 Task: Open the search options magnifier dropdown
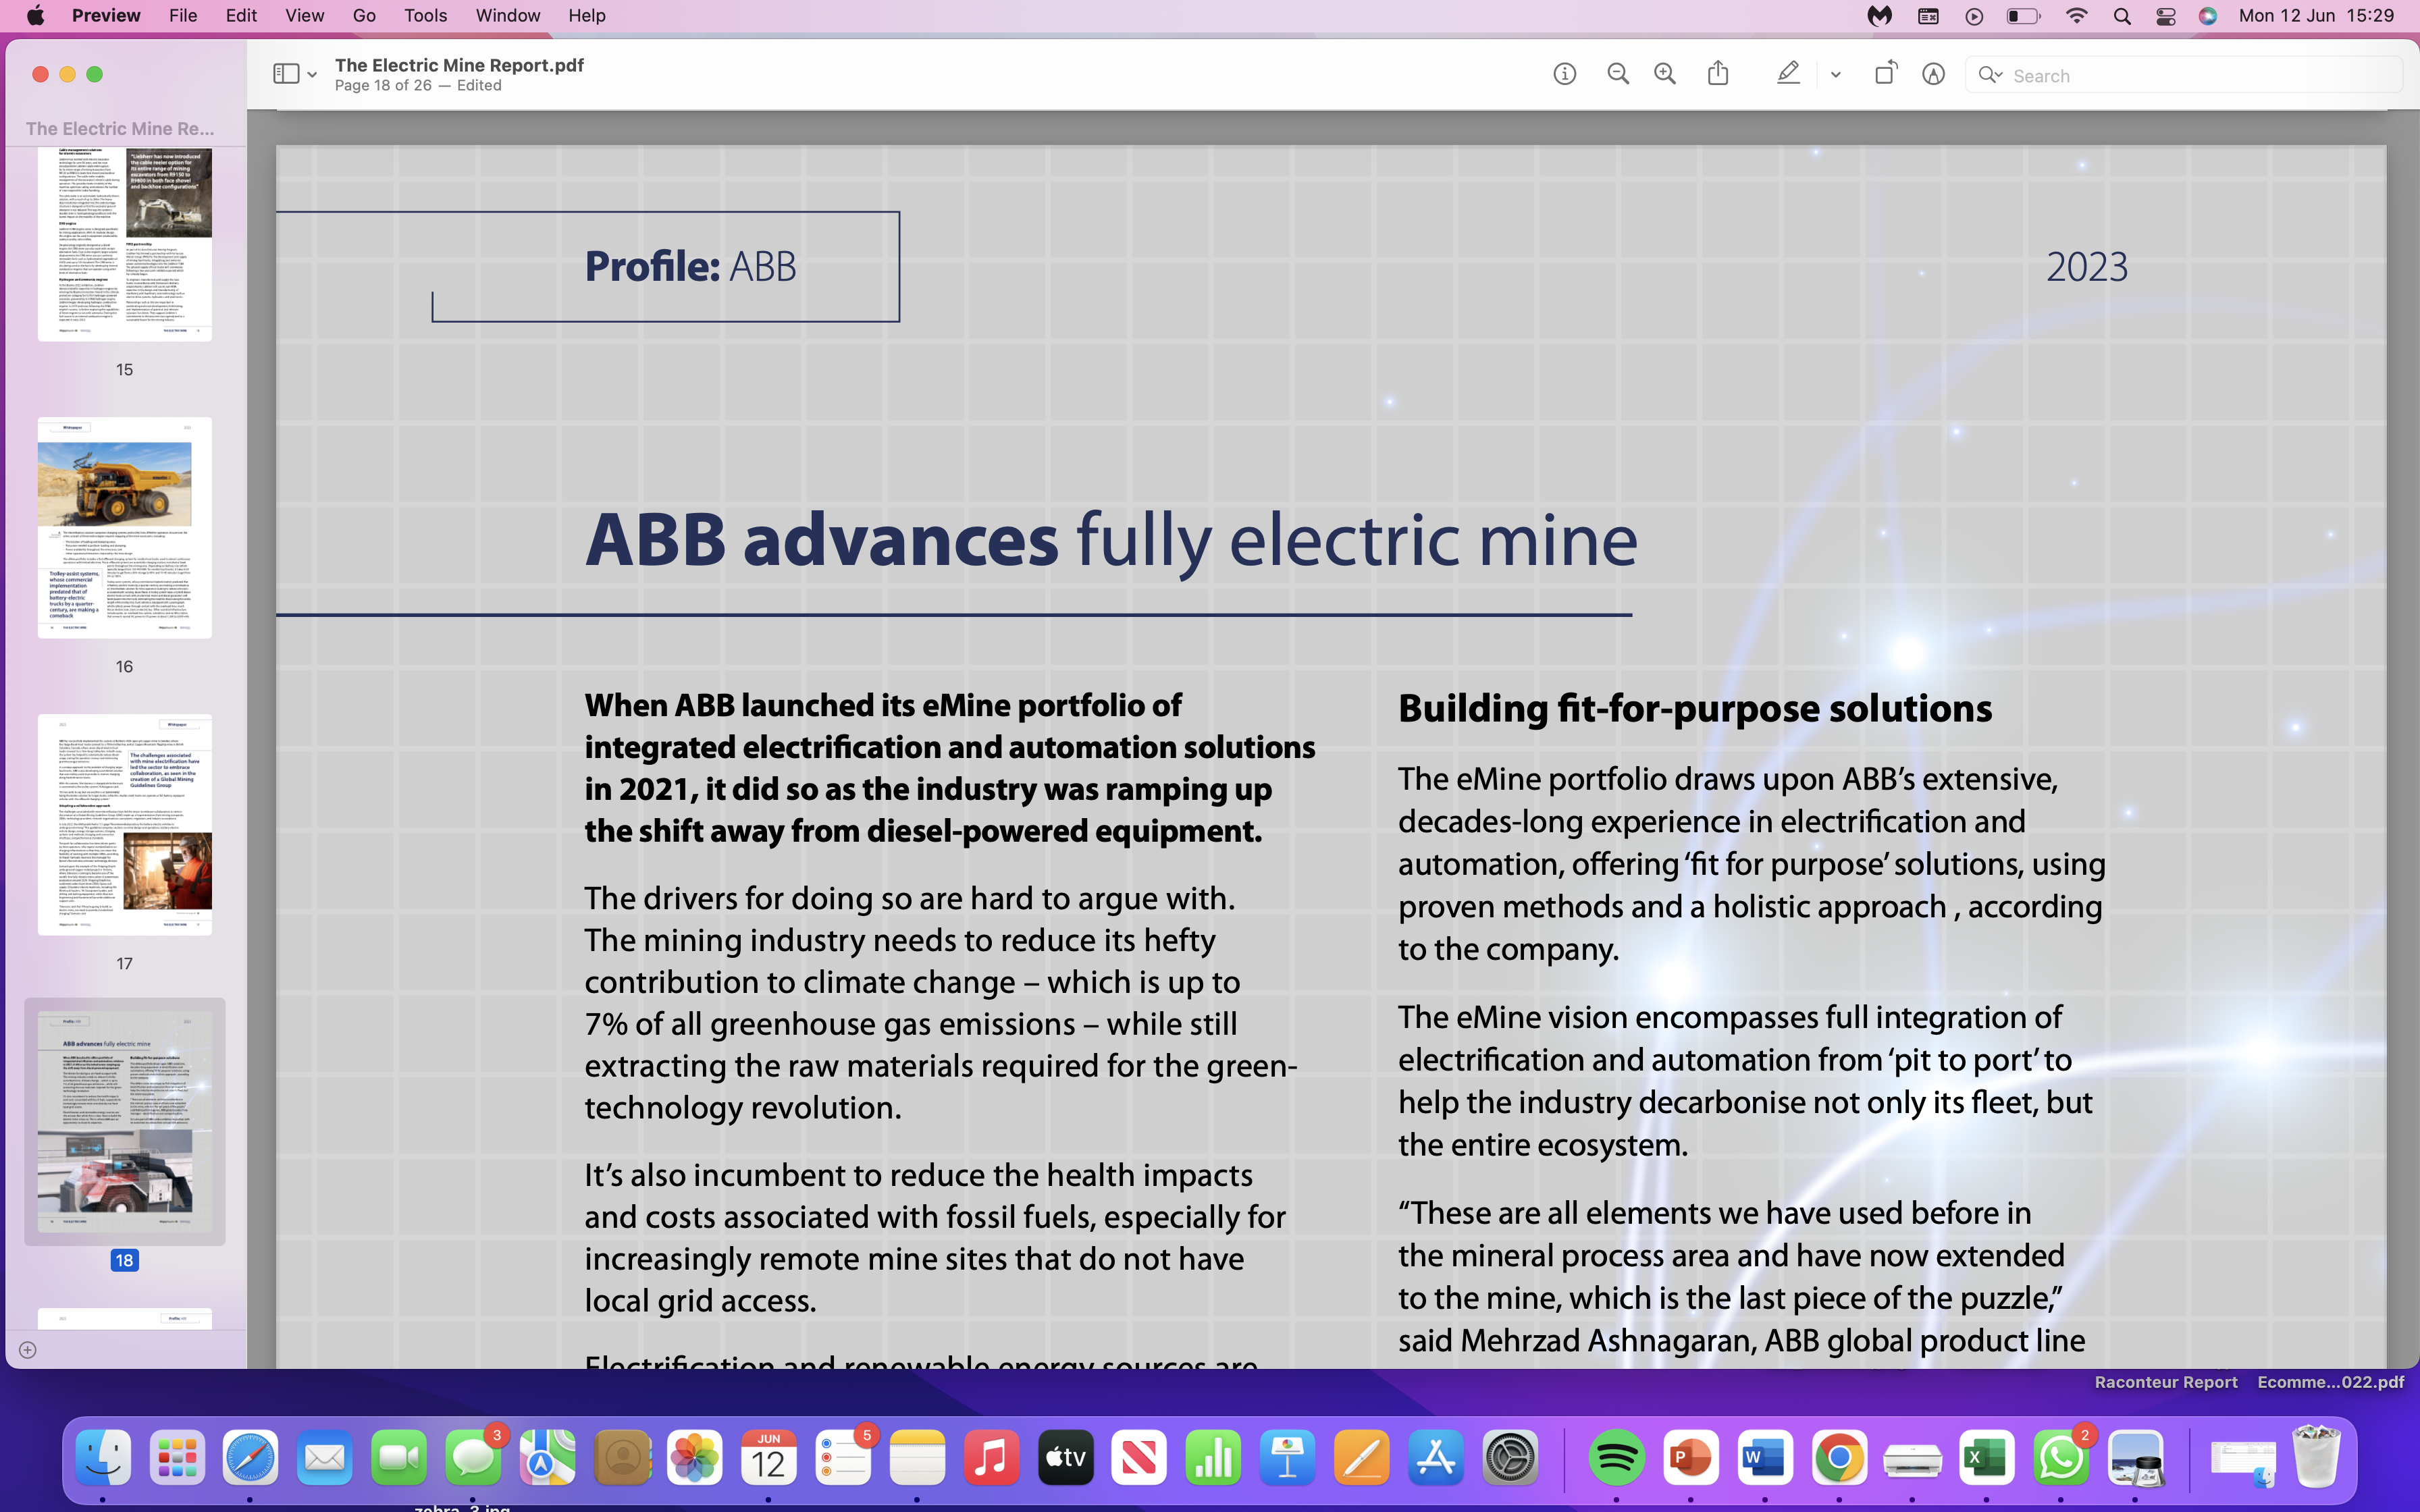coord(1990,75)
